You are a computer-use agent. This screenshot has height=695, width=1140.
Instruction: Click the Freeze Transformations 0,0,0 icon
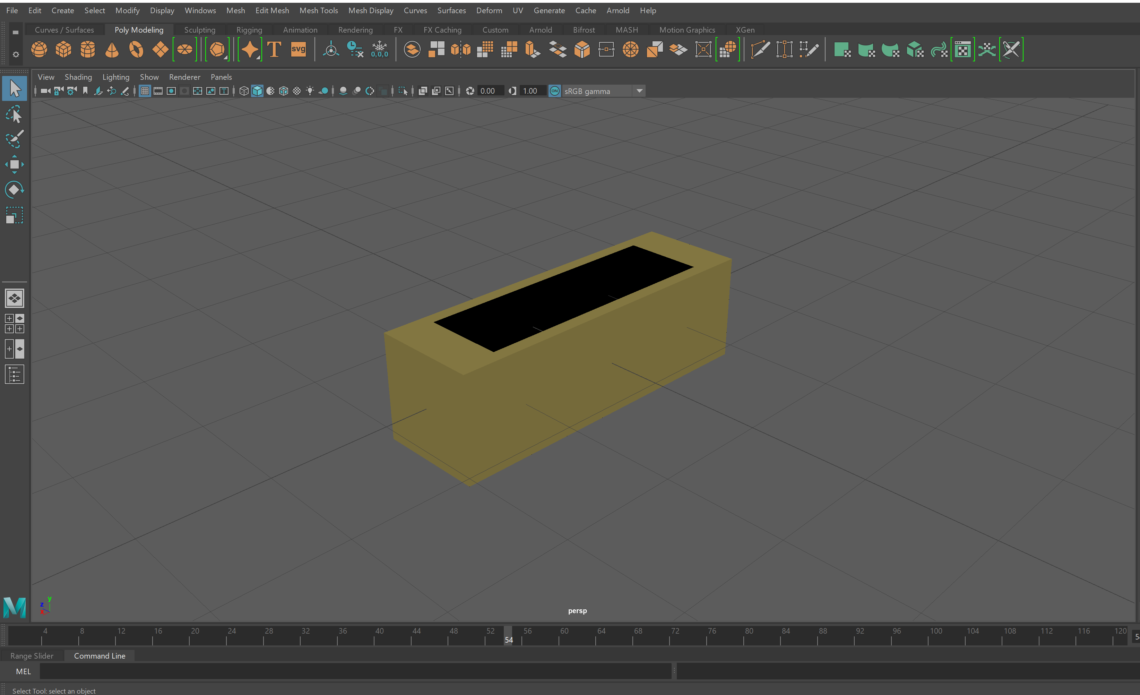point(380,49)
